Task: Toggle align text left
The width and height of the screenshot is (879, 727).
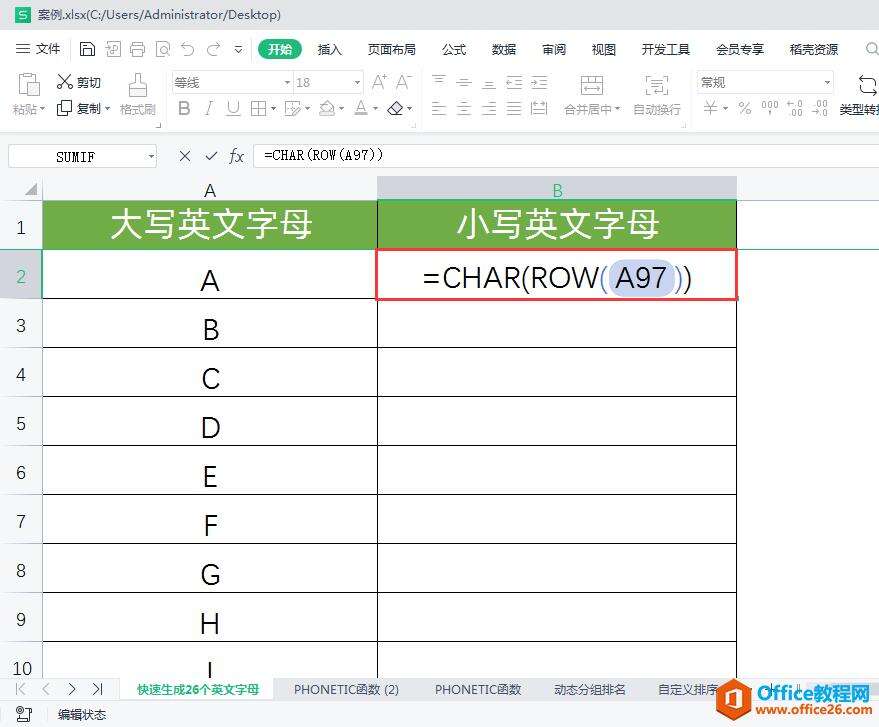Action: click(x=439, y=108)
